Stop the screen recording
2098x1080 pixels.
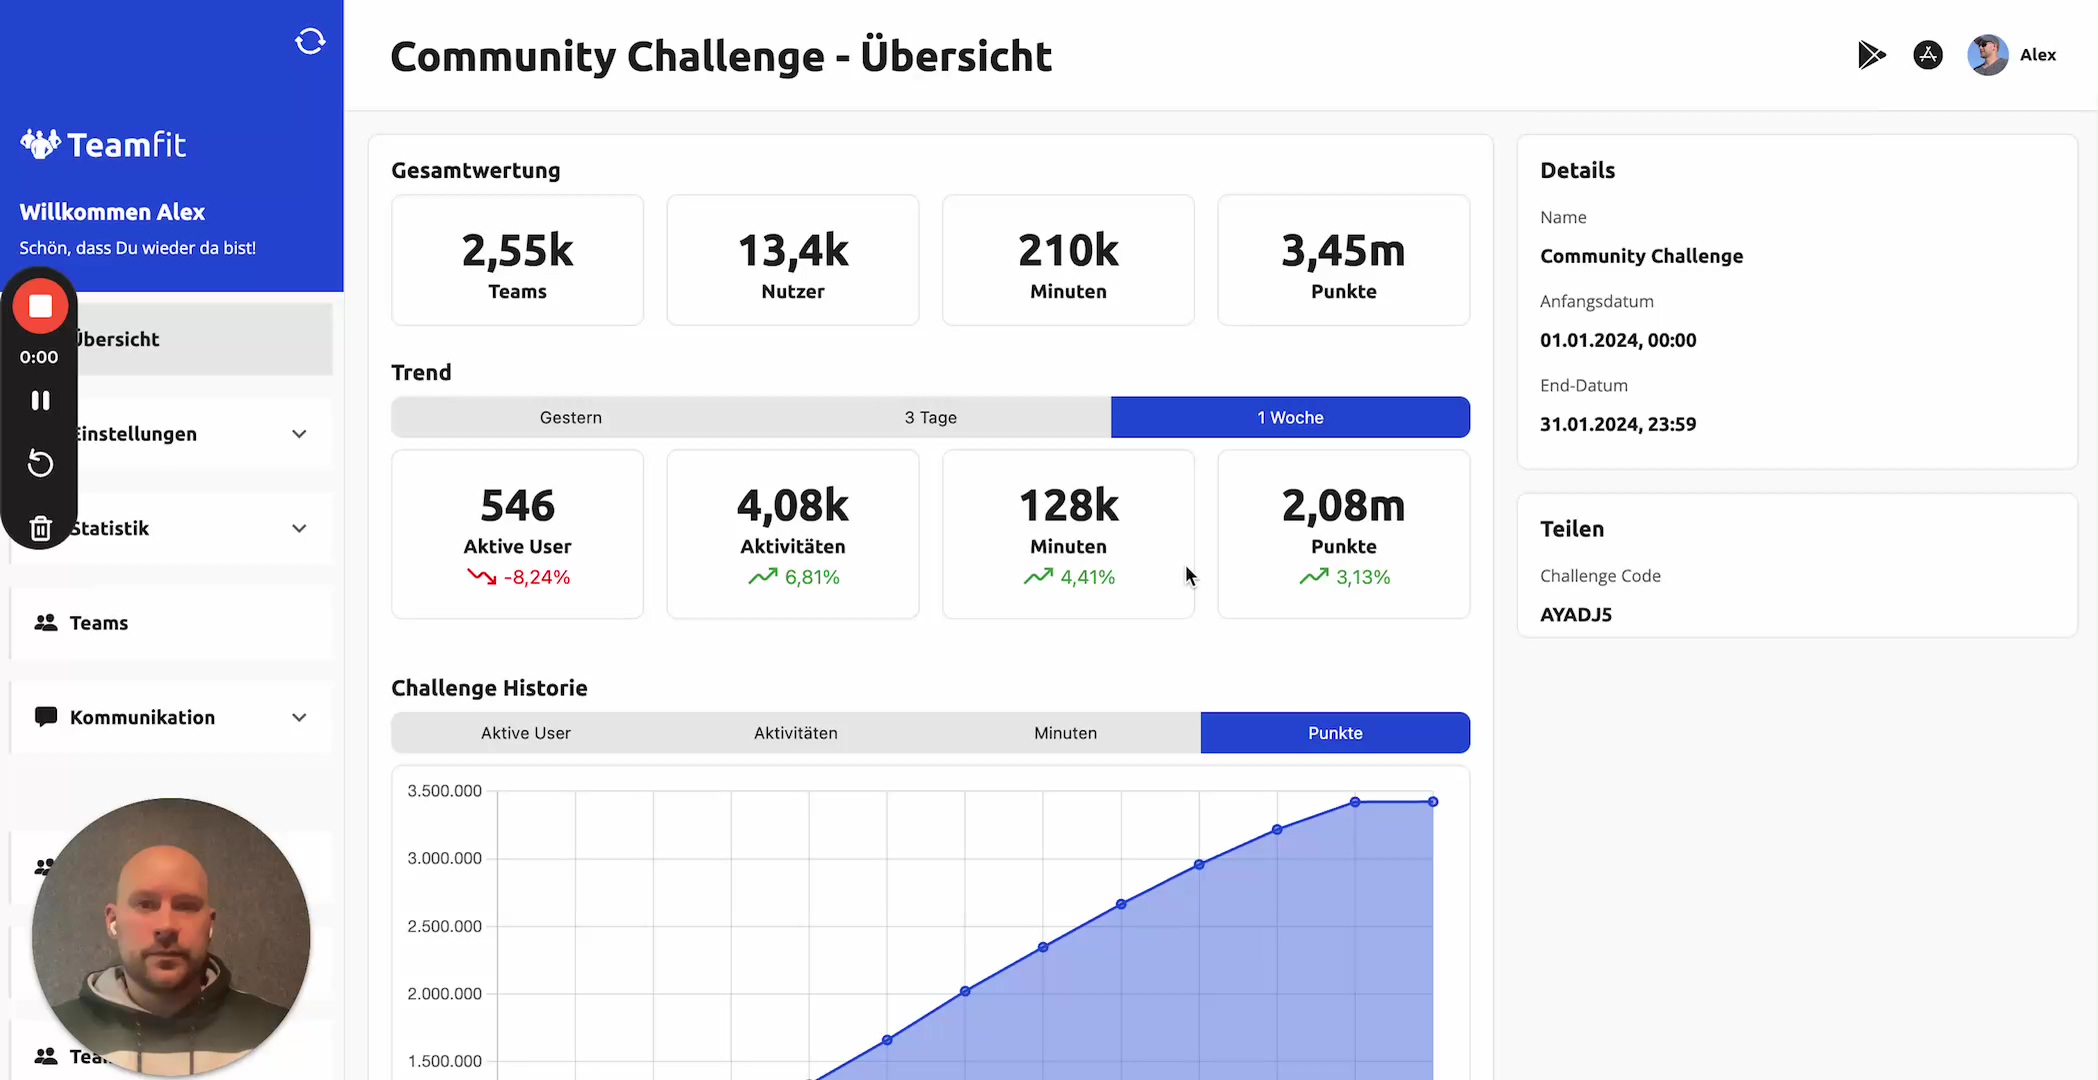(40, 306)
